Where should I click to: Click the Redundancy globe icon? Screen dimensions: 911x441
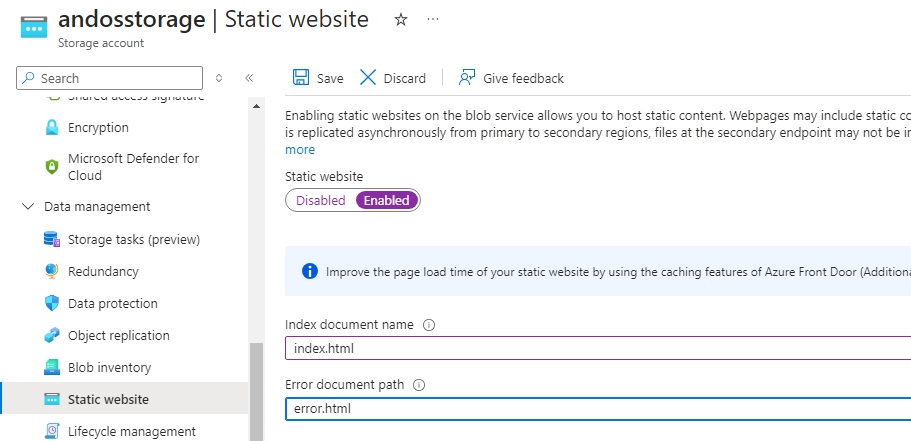point(52,272)
